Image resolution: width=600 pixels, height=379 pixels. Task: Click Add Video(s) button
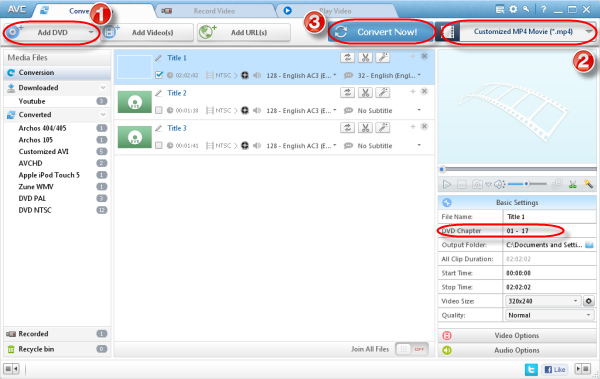[x=148, y=33]
